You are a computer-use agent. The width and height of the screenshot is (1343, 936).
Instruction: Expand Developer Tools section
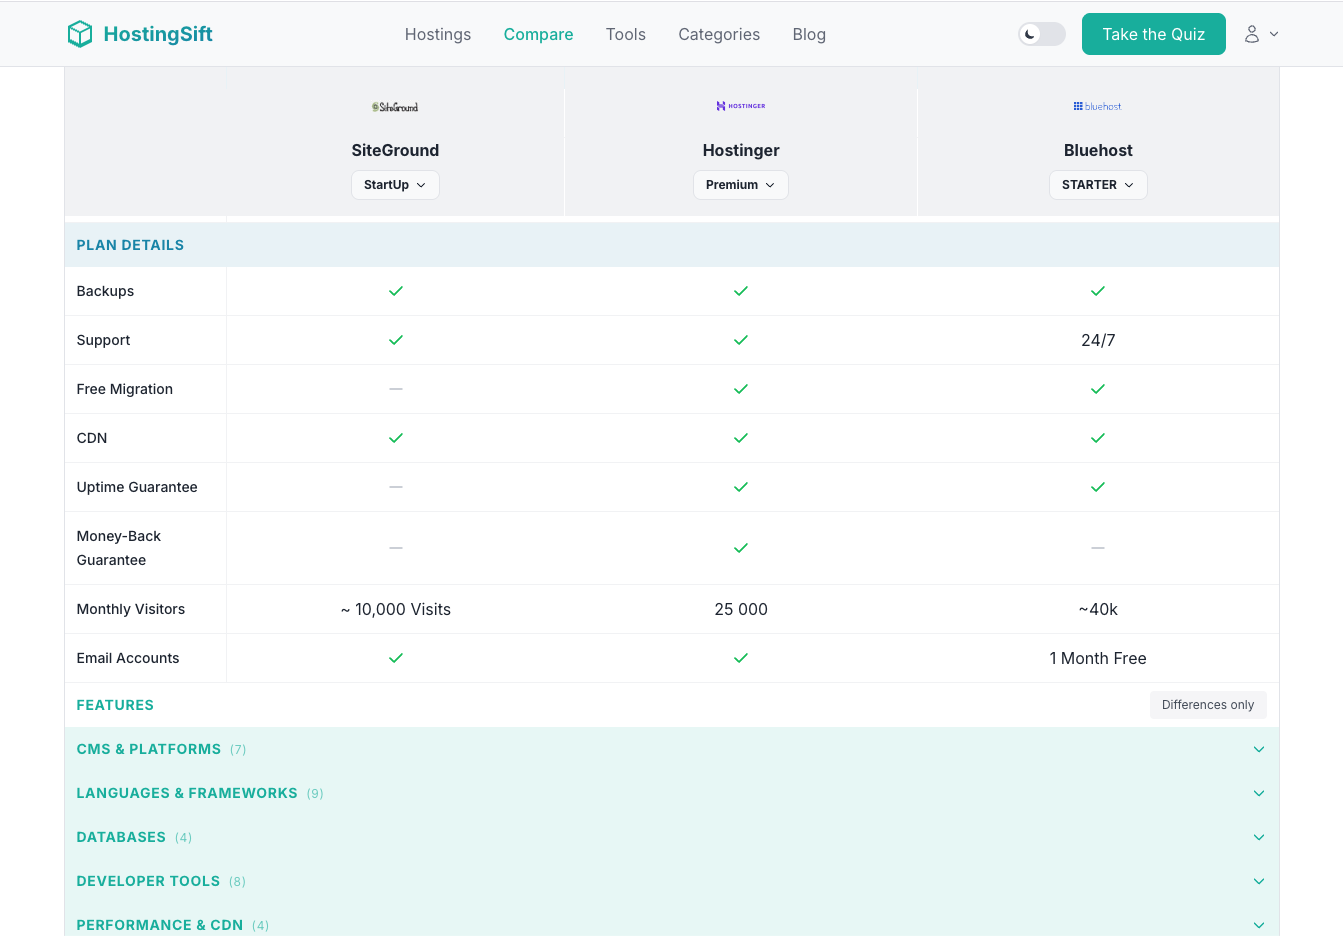pos(672,881)
